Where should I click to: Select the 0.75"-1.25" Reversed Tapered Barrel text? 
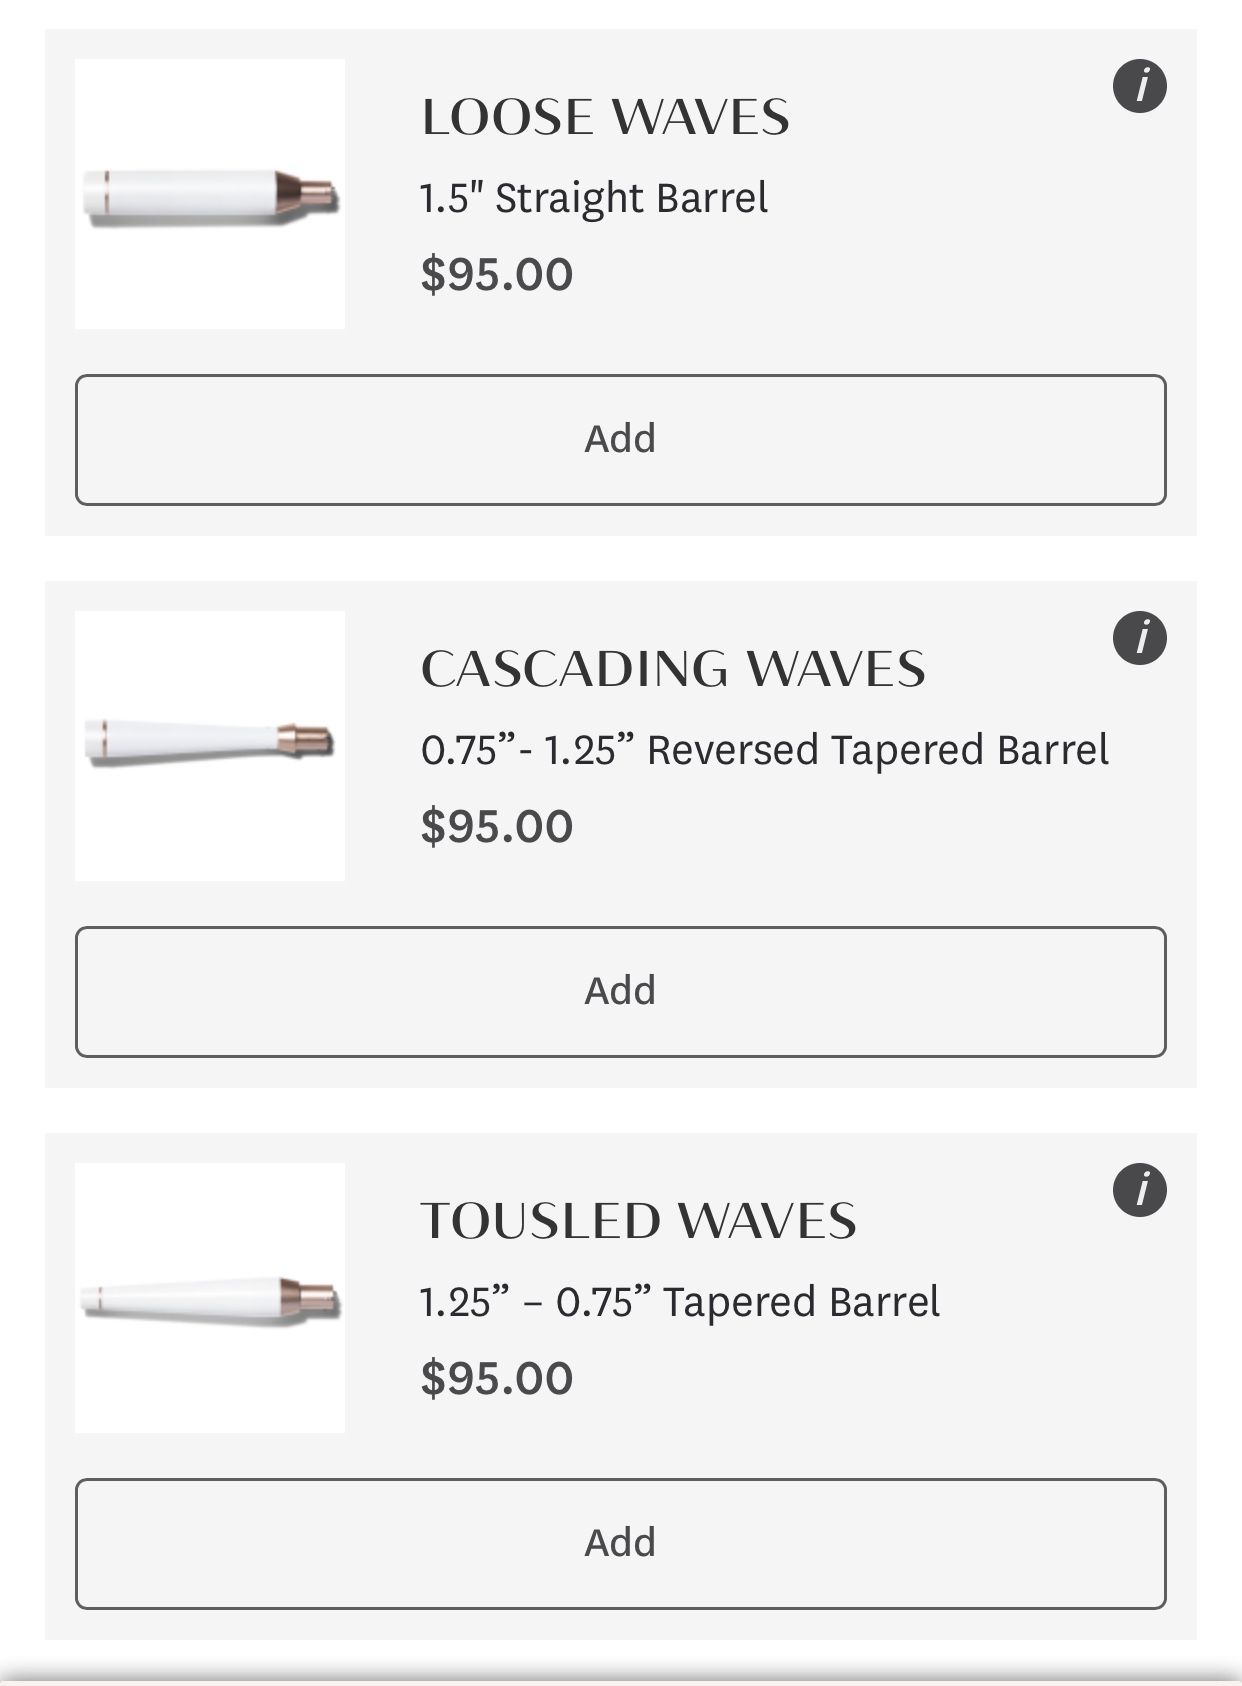click(x=765, y=750)
